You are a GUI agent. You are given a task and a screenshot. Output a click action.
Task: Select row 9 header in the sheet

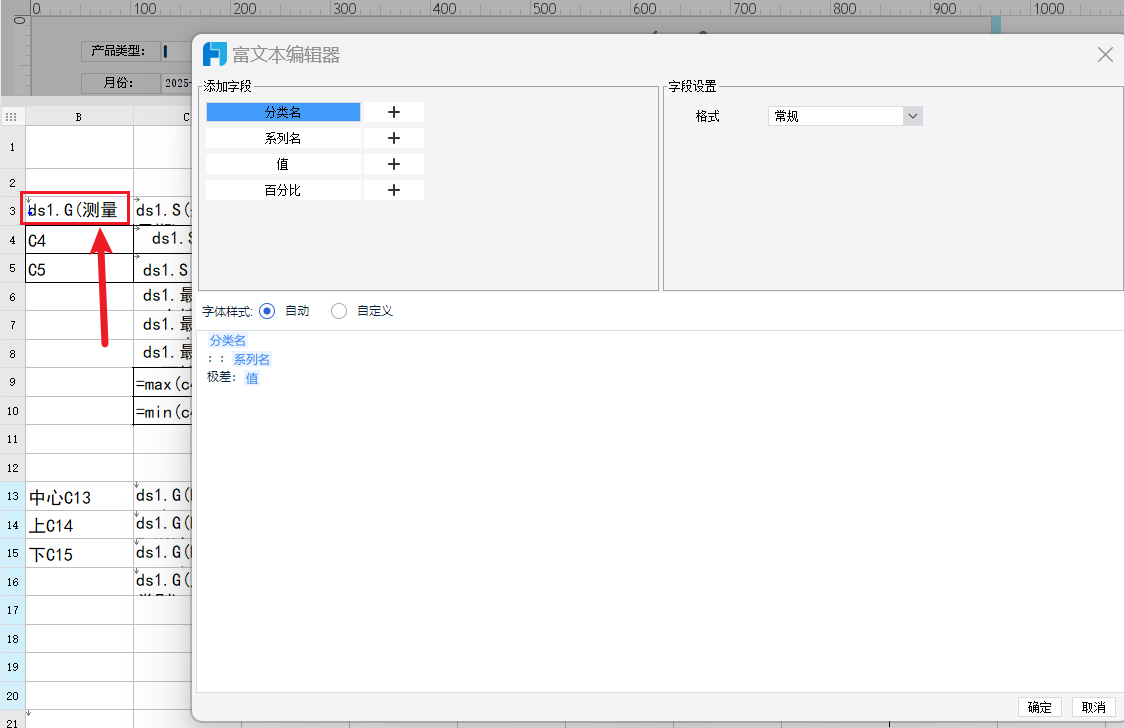pyautogui.click(x=12, y=382)
